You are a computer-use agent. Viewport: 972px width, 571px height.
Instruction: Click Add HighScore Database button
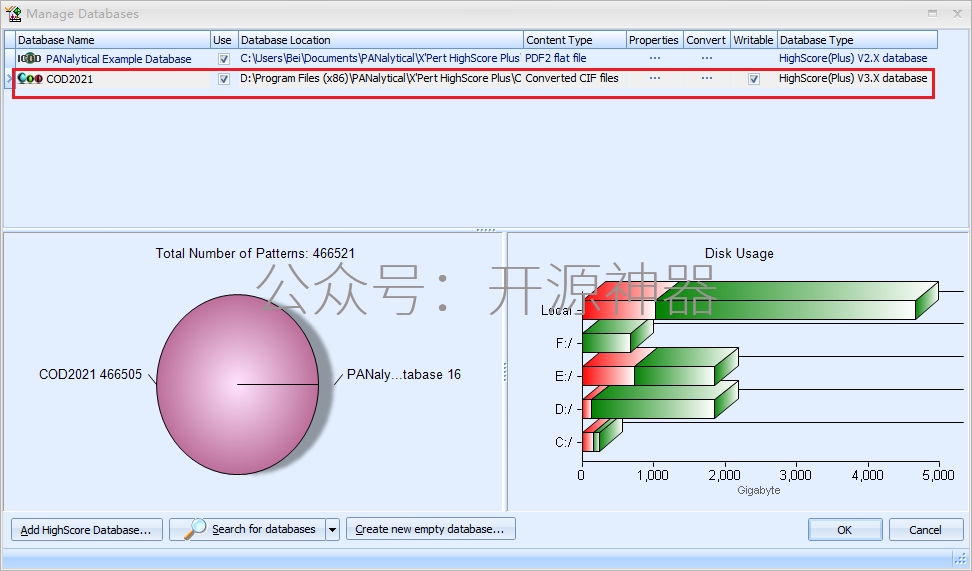tap(87, 529)
